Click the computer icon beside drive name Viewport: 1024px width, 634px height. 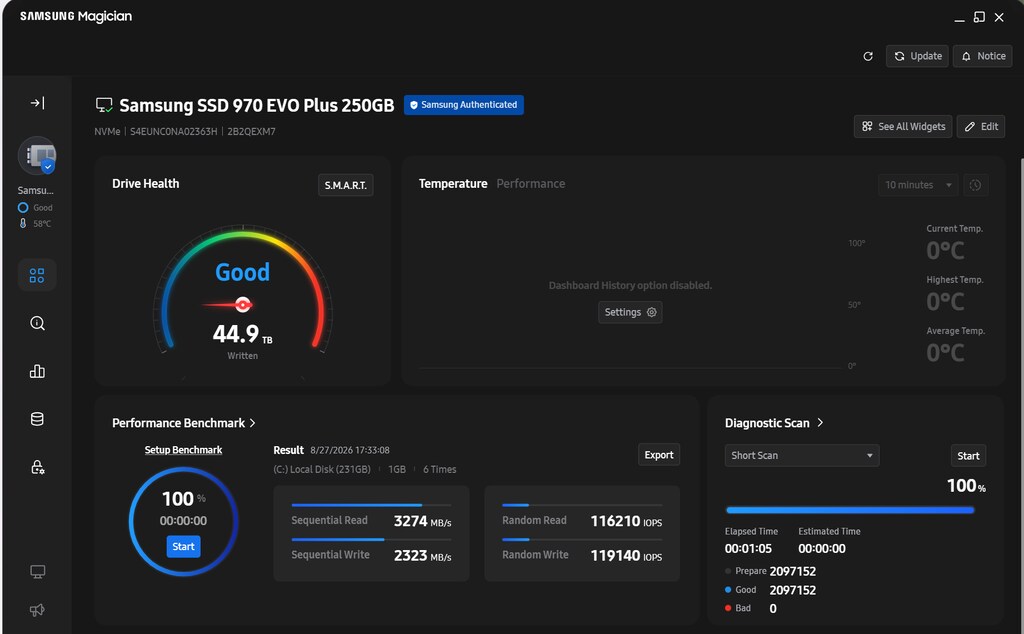coord(104,105)
